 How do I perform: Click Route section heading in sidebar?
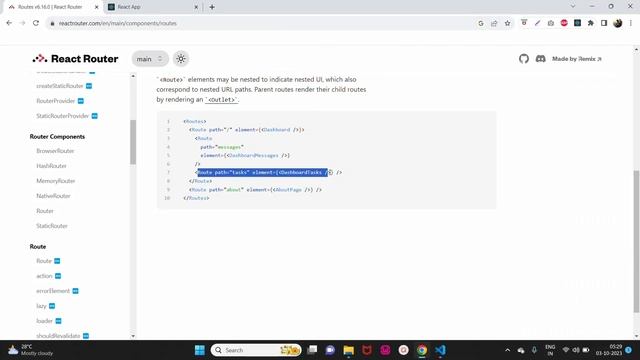38,247
